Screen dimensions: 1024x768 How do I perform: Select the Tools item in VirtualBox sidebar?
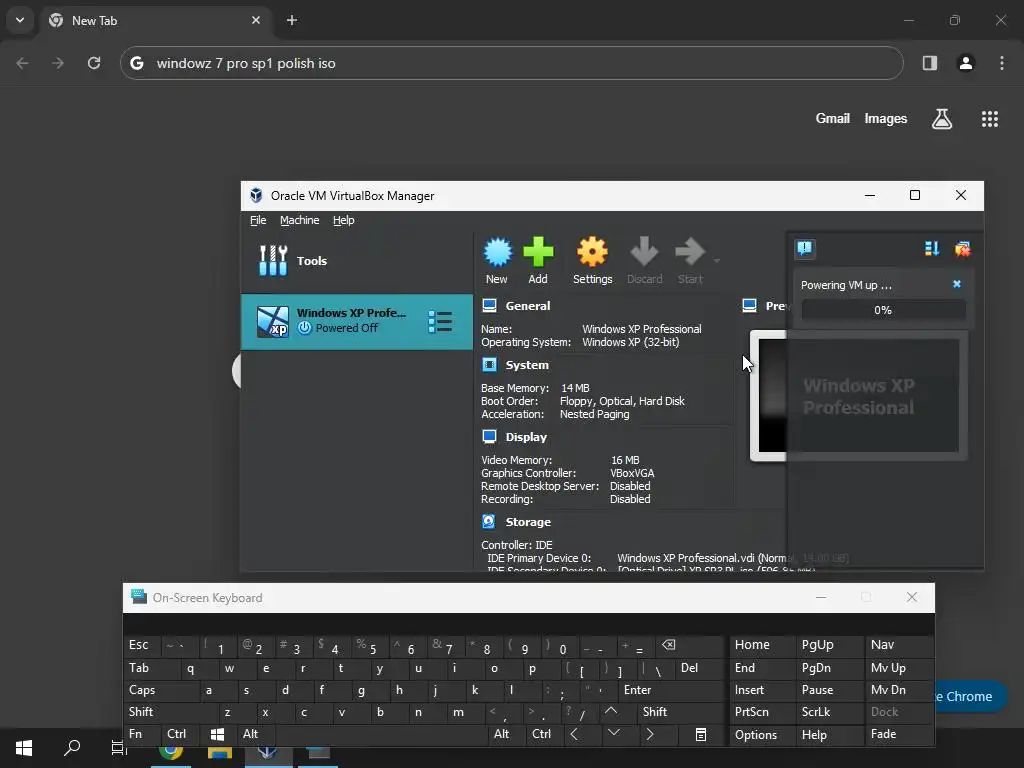(357, 261)
